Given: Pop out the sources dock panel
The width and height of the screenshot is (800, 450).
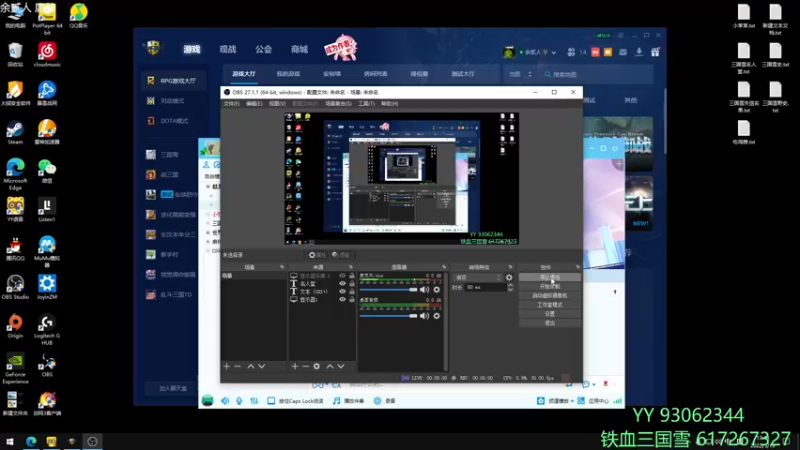Looking at the screenshot, I should pos(351,267).
